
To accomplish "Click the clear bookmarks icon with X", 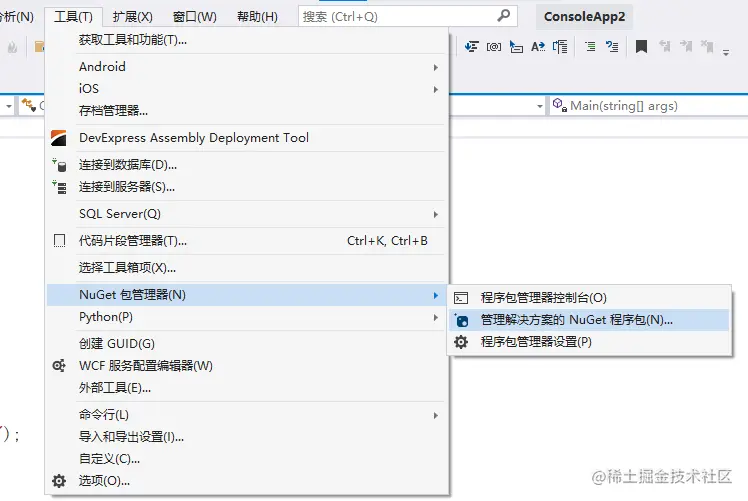I will [707, 46].
